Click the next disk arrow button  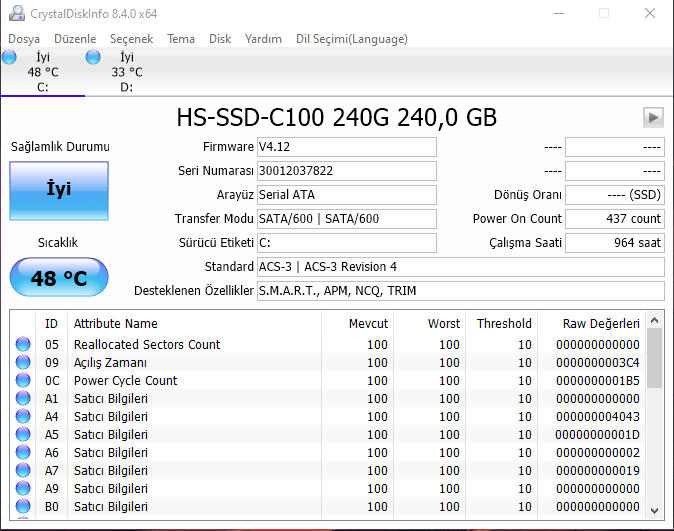pyautogui.click(x=653, y=118)
